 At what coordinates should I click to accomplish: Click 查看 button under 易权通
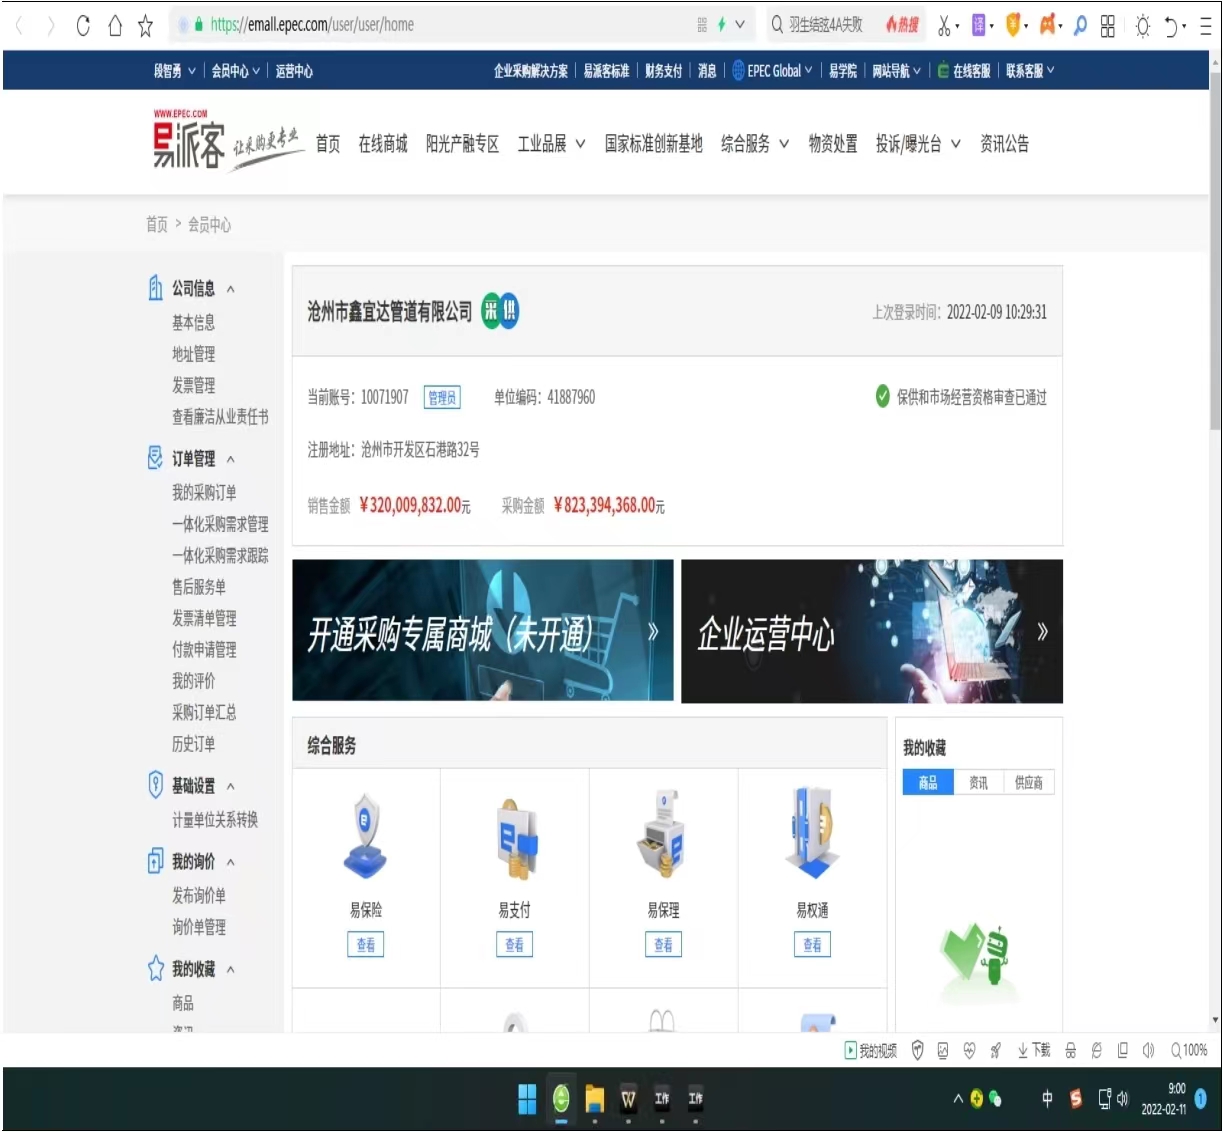tap(812, 944)
